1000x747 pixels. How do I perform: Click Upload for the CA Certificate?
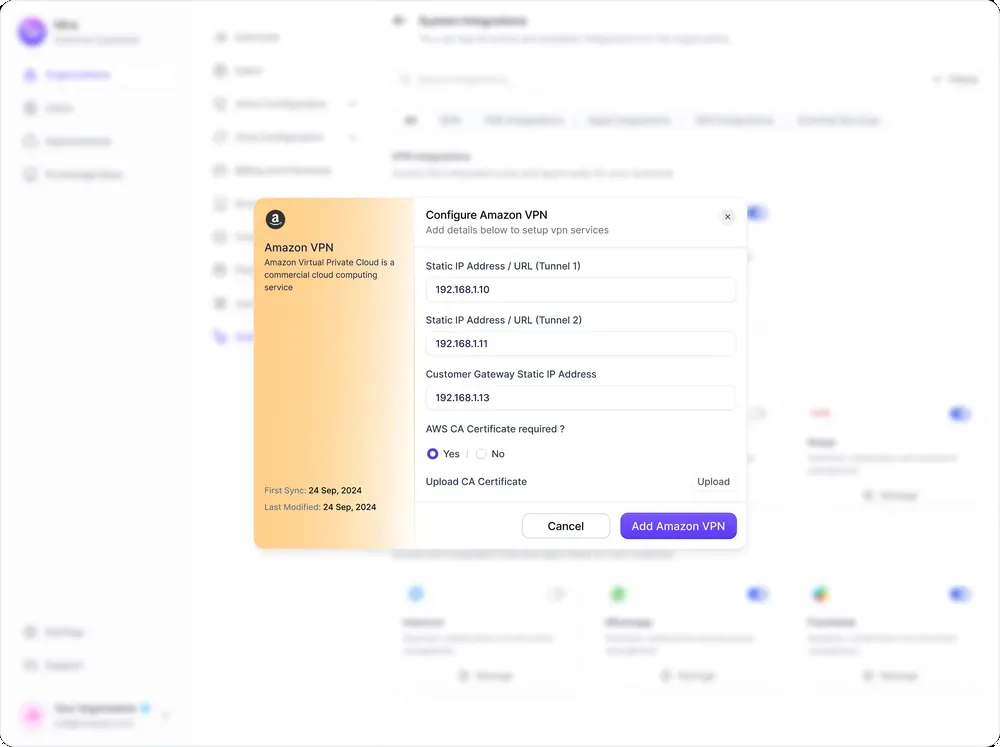(x=713, y=482)
